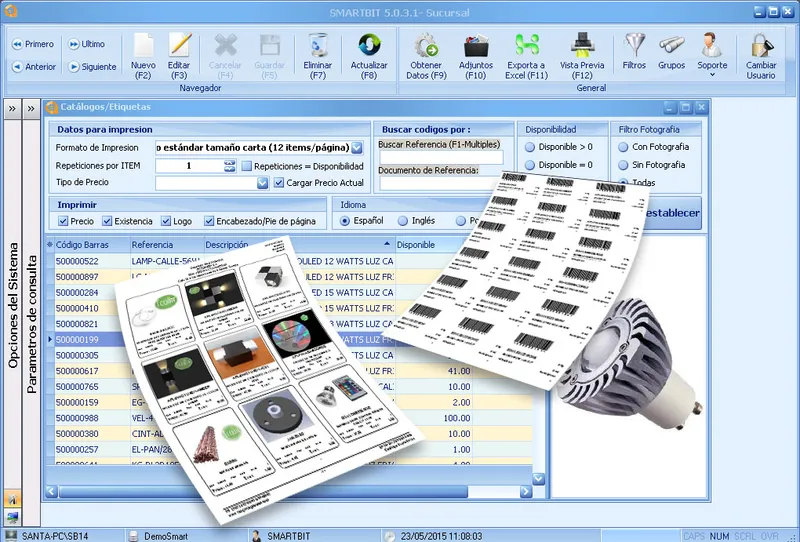Viewport: 800px width, 542px height.
Task: Move to Siguiente record
Action: (92, 67)
